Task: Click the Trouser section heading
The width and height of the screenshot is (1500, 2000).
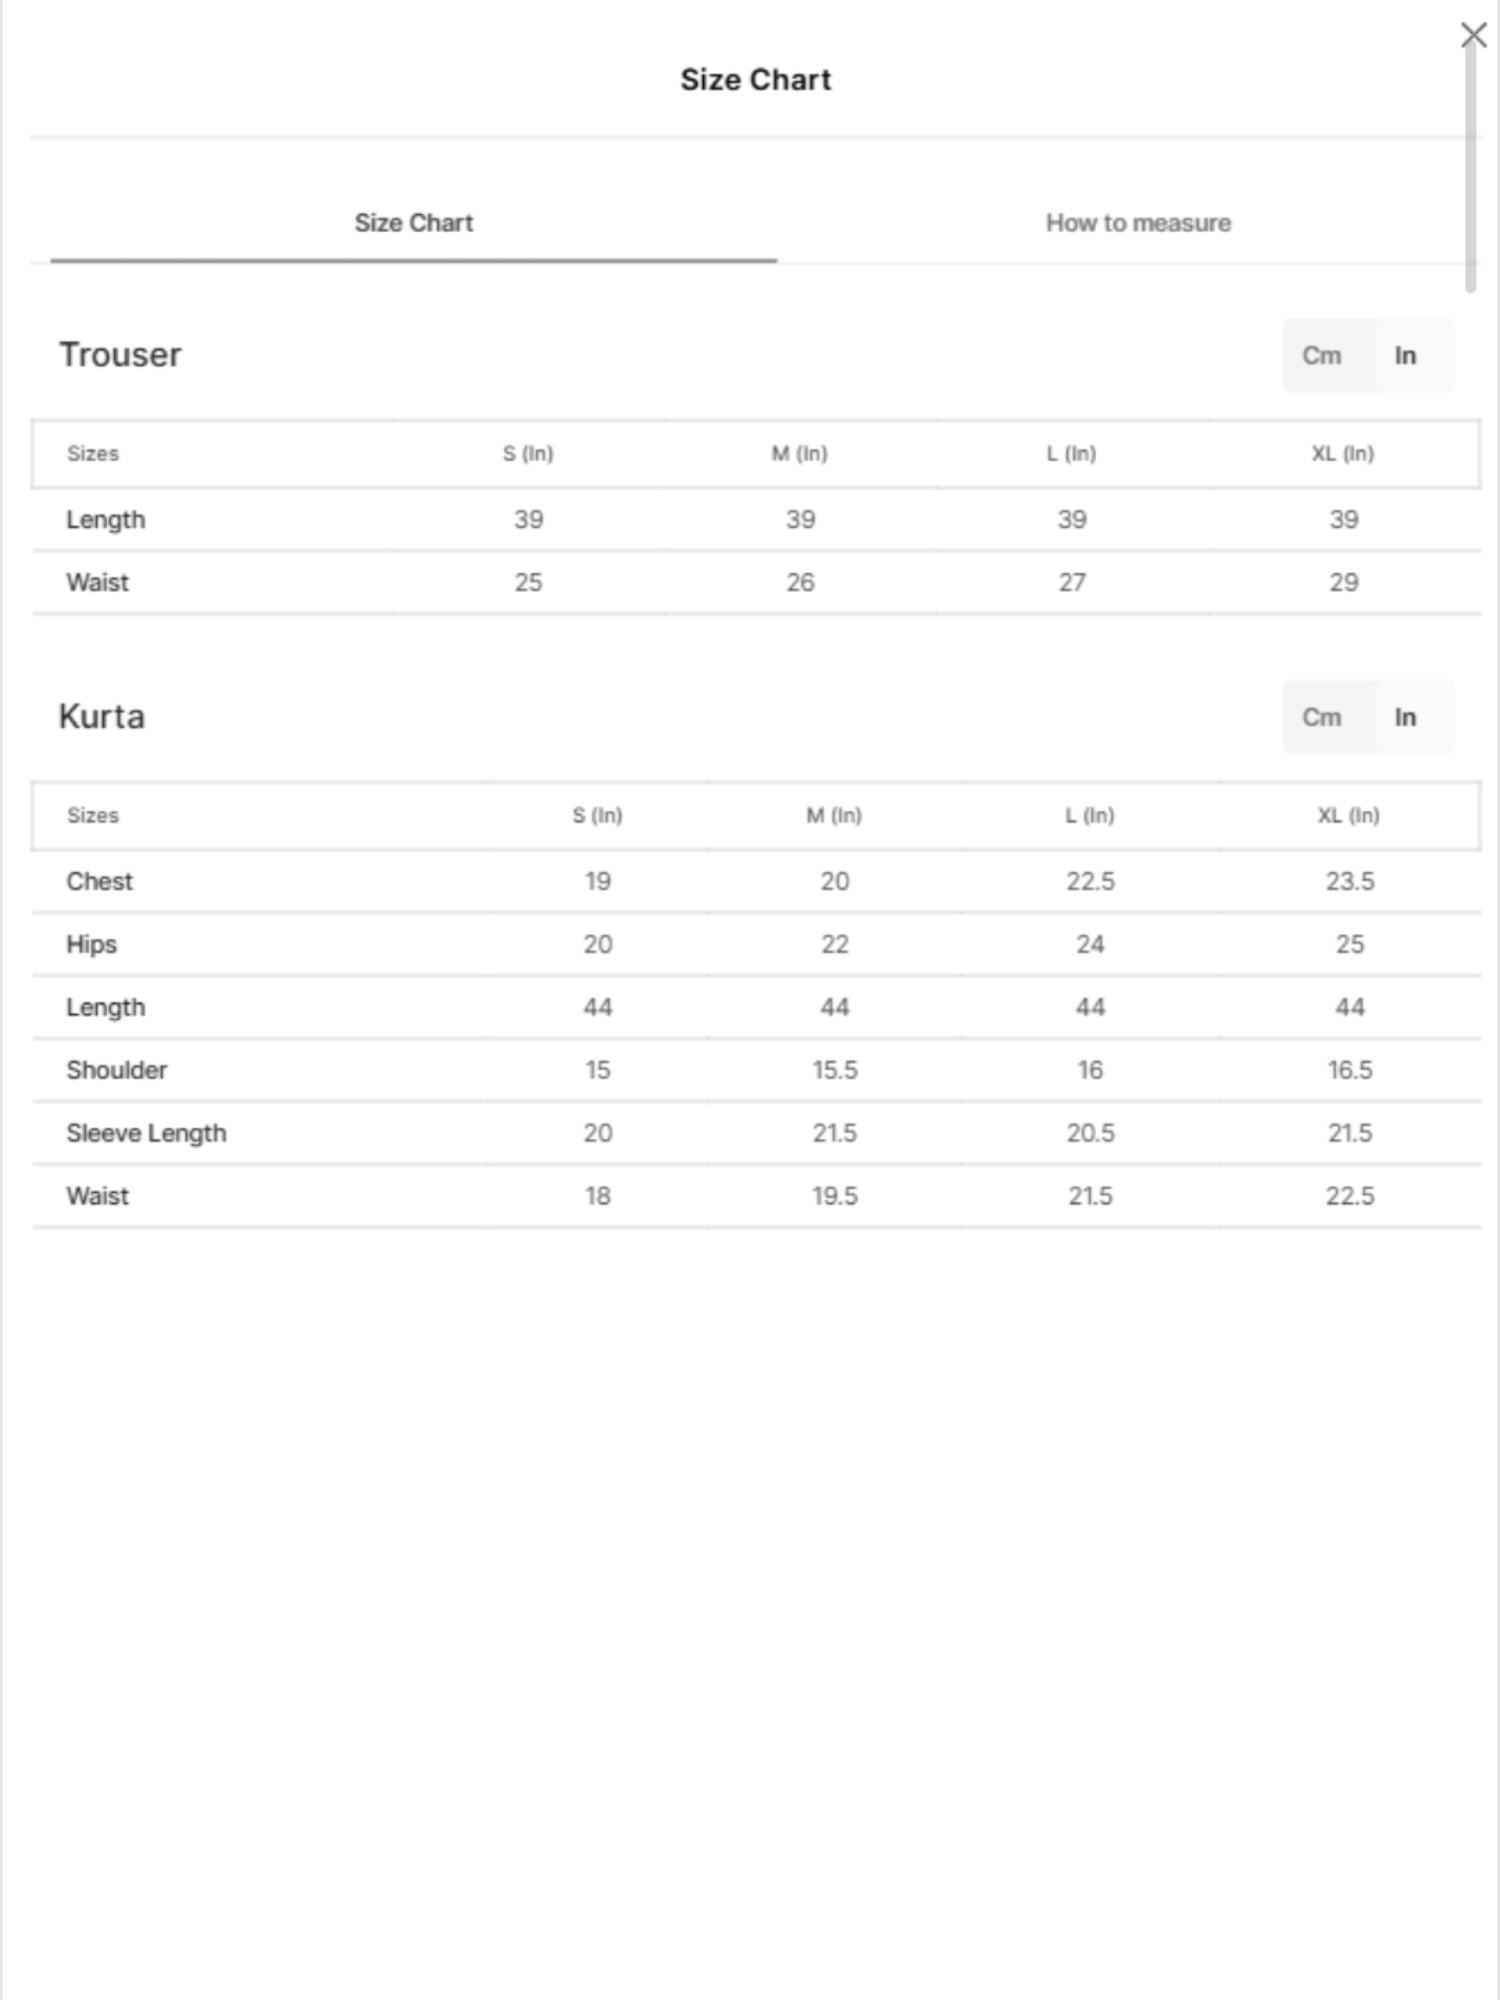Action: [120, 355]
